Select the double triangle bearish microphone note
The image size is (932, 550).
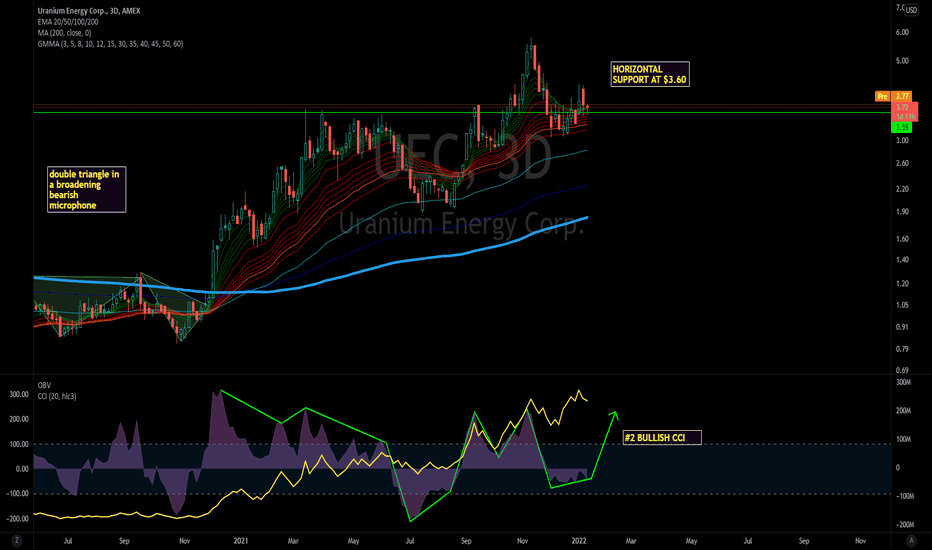pyautogui.click(x=86, y=190)
